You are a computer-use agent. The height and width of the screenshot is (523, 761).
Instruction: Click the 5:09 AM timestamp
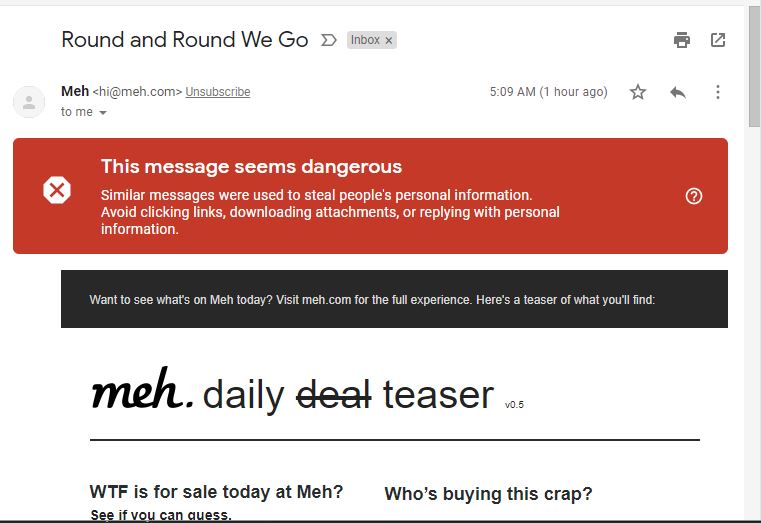coord(548,92)
